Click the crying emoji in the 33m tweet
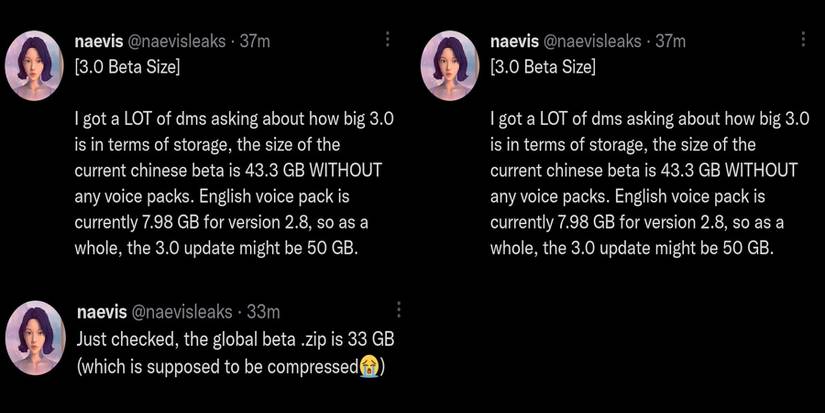The height and width of the screenshot is (413, 825). 370,367
